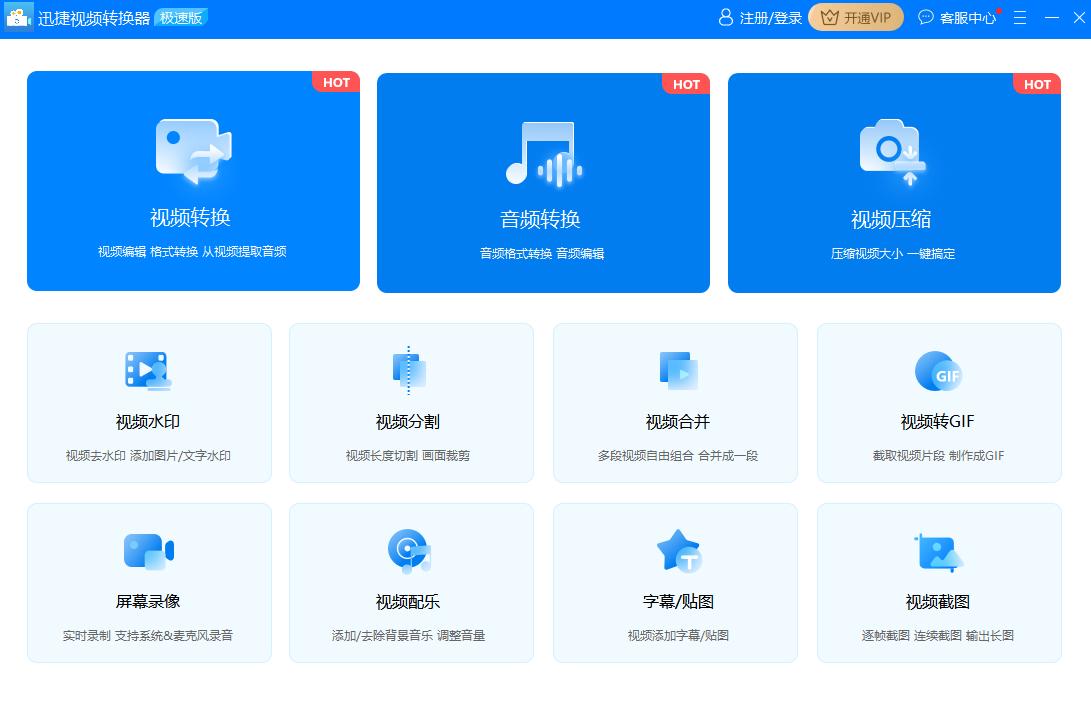The height and width of the screenshot is (725, 1091).
Task: Open the 视频转换 video conversion tool
Action: pyautogui.click(x=193, y=180)
